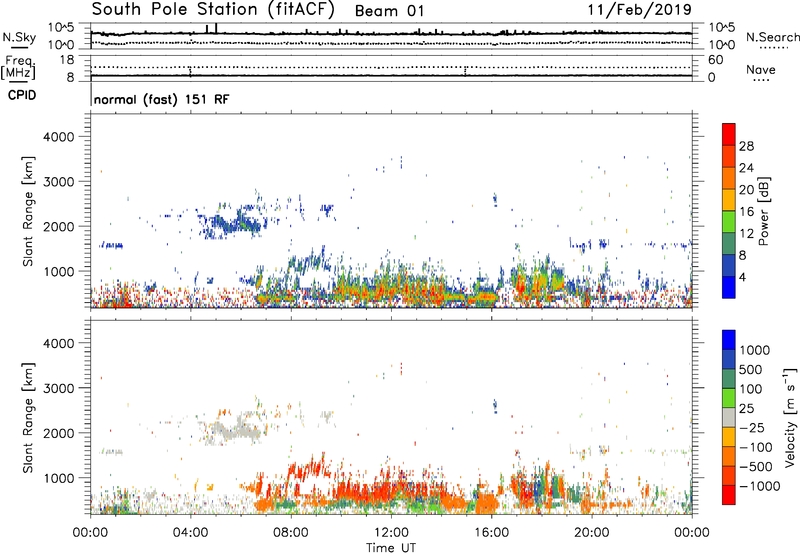Select the 'Freq. [MHz]' axis label

pos(19,67)
